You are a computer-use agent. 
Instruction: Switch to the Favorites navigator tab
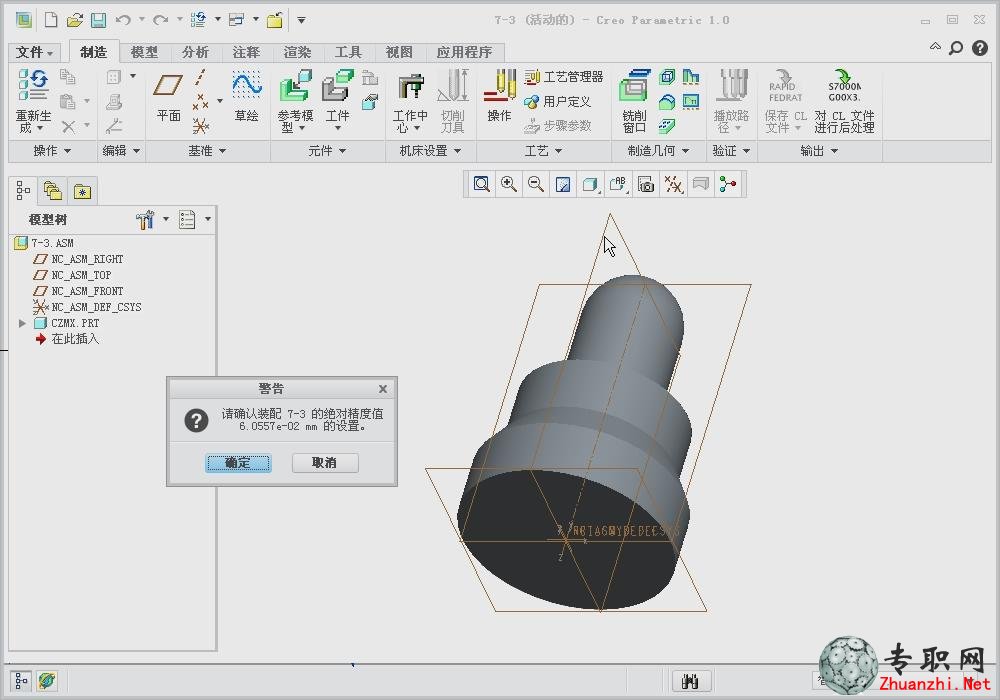pos(82,191)
